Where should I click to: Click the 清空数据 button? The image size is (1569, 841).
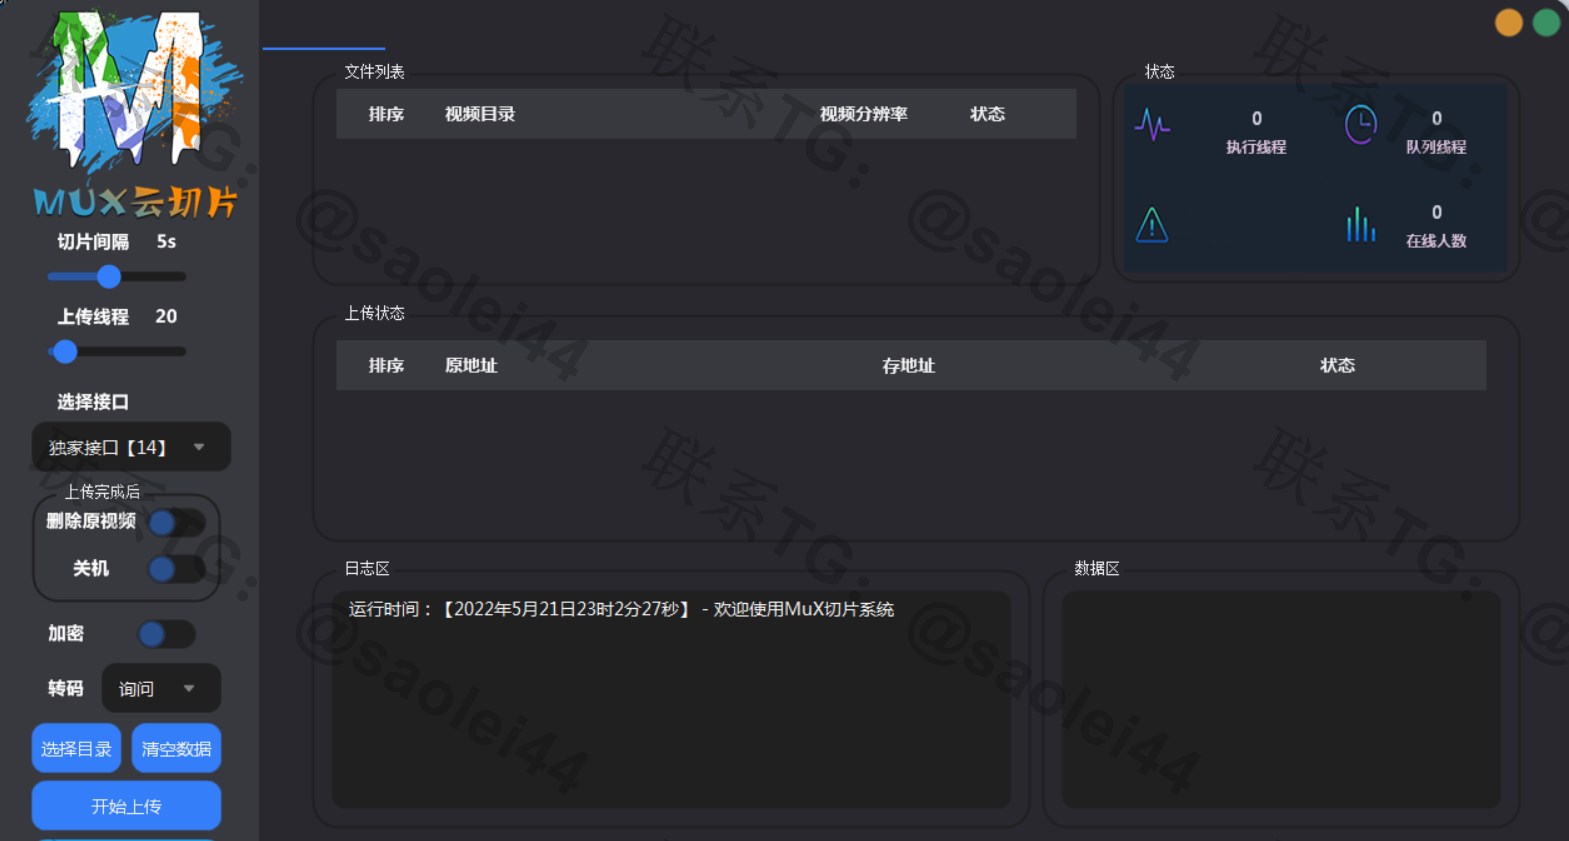pyautogui.click(x=176, y=748)
